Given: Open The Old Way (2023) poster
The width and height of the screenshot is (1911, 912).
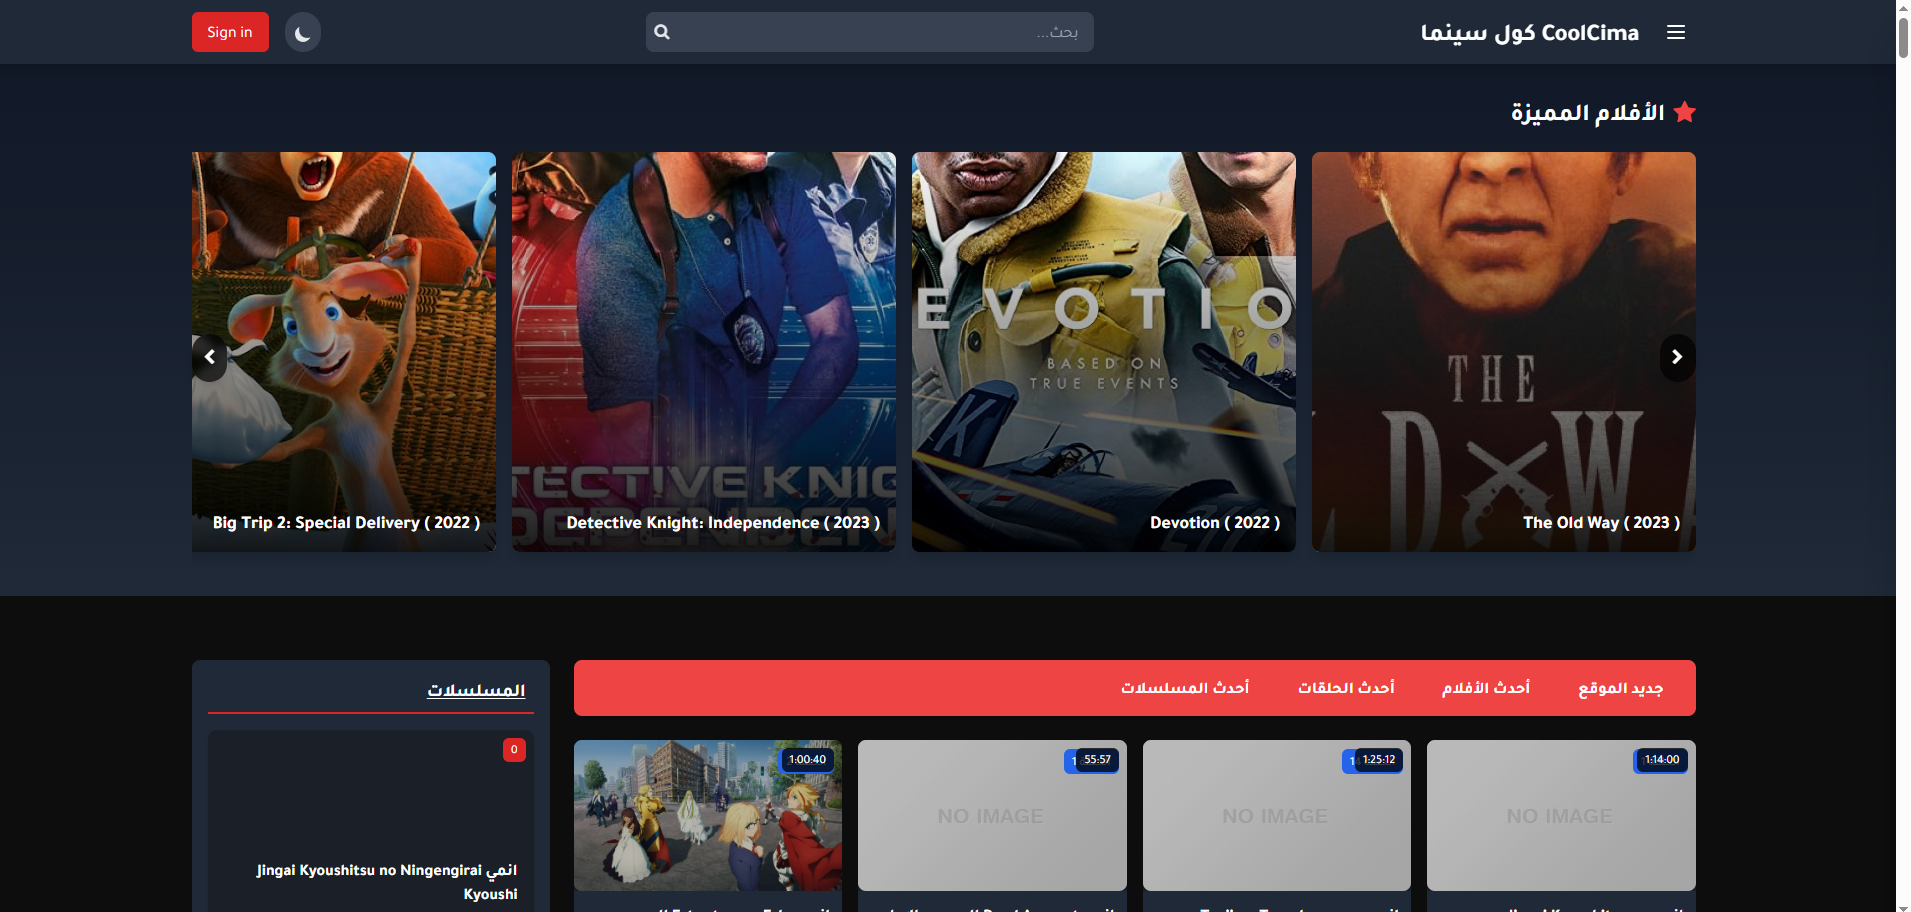Looking at the screenshot, I should tap(1503, 350).
